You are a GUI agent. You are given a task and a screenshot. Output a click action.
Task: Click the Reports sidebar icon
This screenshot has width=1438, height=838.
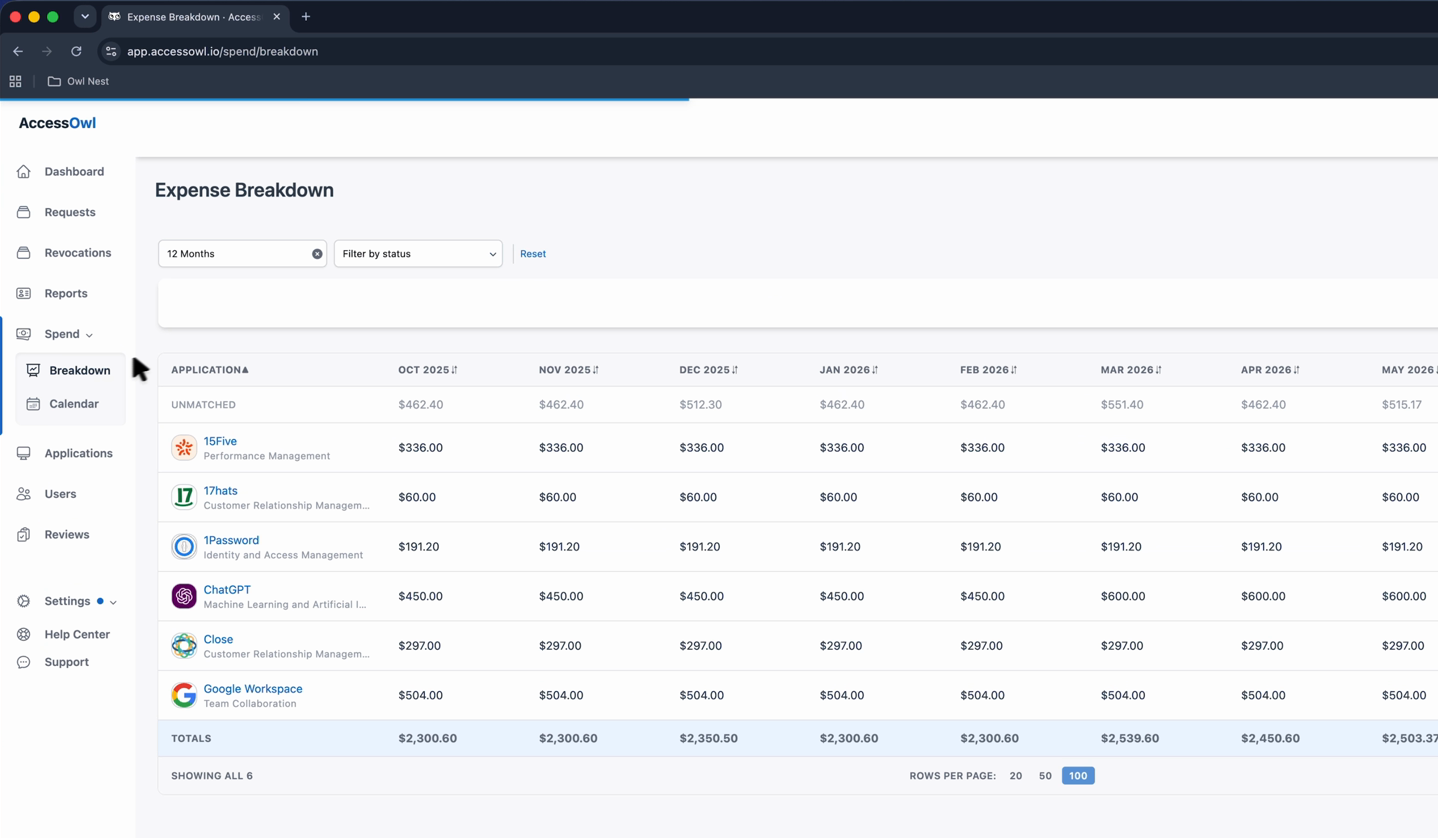pos(24,293)
